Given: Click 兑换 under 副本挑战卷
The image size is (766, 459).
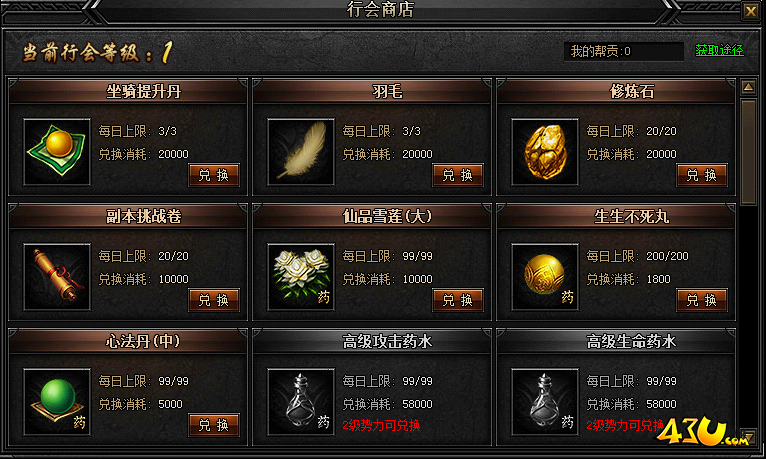Looking at the screenshot, I should click(x=214, y=300).
